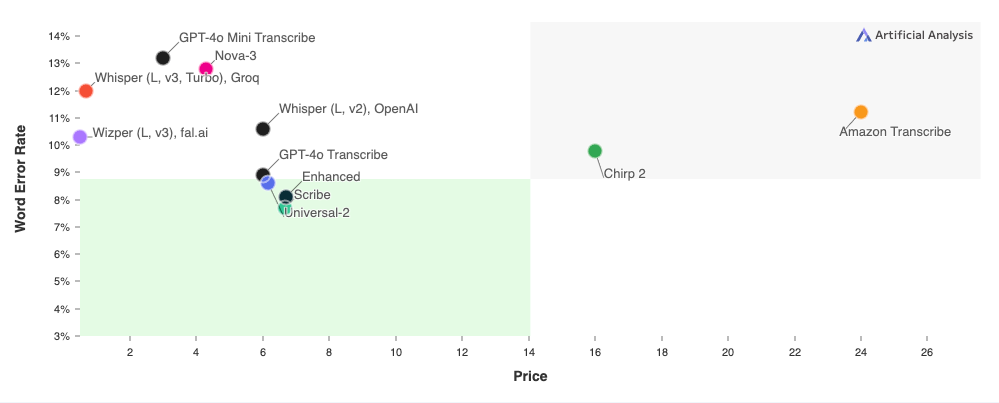This screenshot has width=999, height=403.
Task: Select the dark Scribe data point
Action: tap(286, 197)
